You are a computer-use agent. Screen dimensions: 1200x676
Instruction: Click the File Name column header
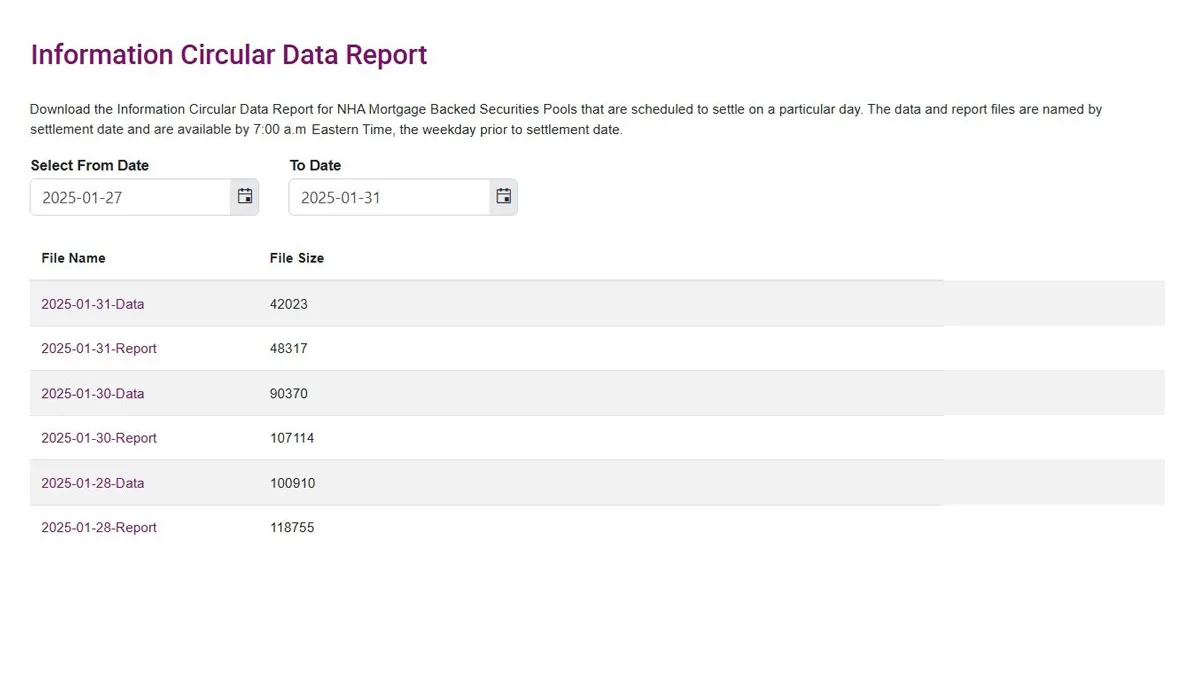73,258
